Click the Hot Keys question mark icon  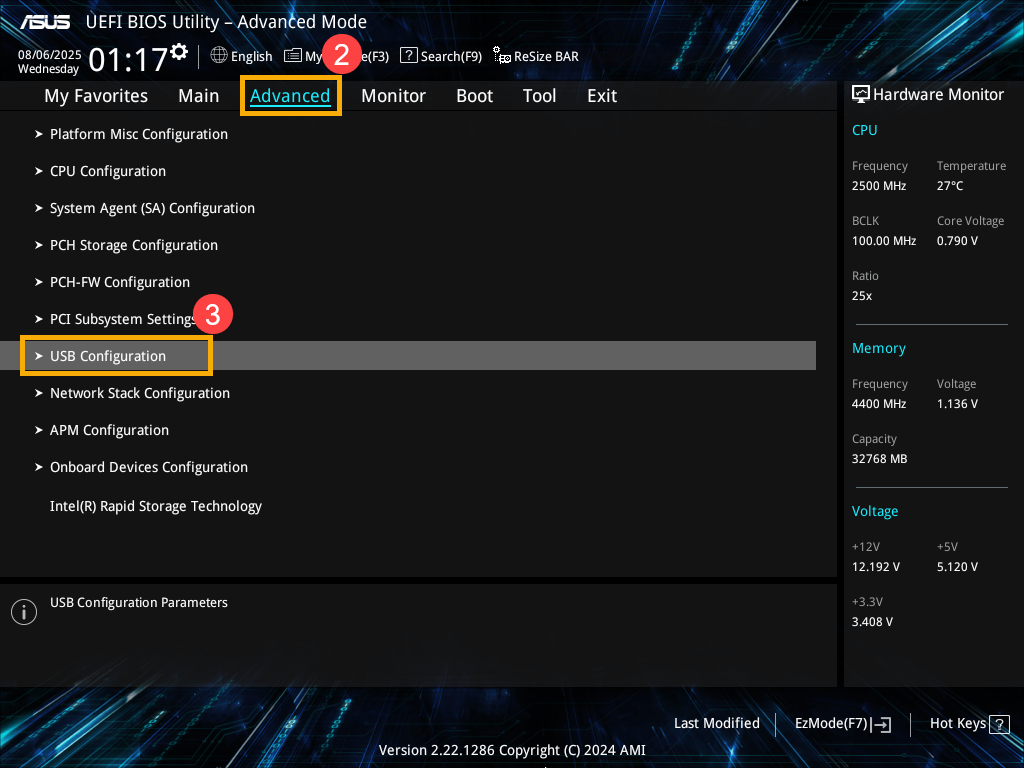(x=999, y=724)
